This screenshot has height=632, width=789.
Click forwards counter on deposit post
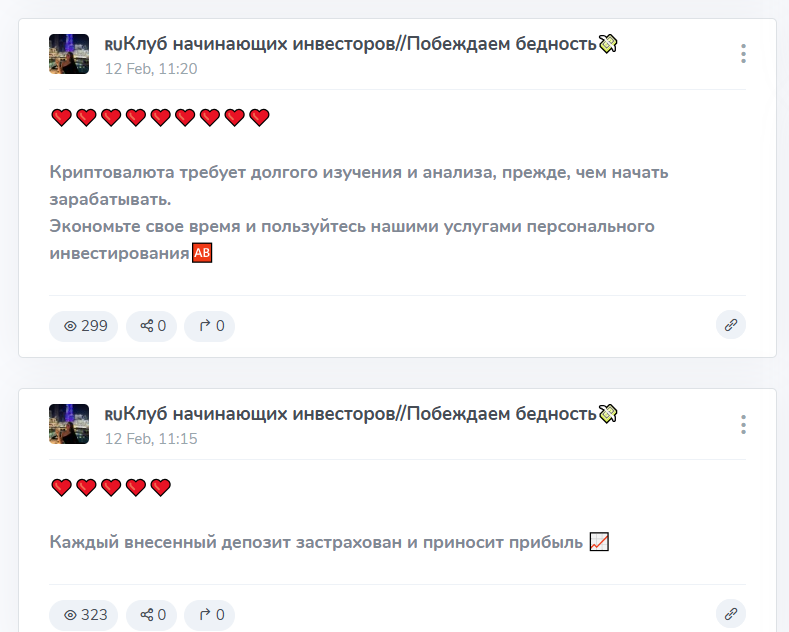coord(210,615)
